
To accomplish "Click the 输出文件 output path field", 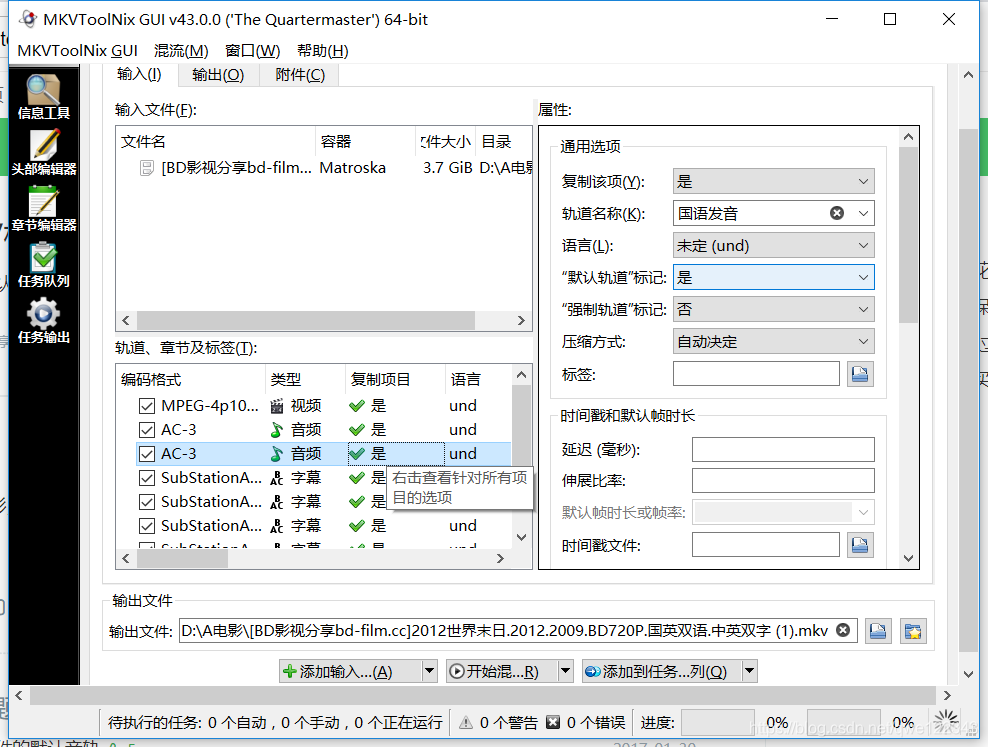I will pyautogui.click(x=518, y=630).
